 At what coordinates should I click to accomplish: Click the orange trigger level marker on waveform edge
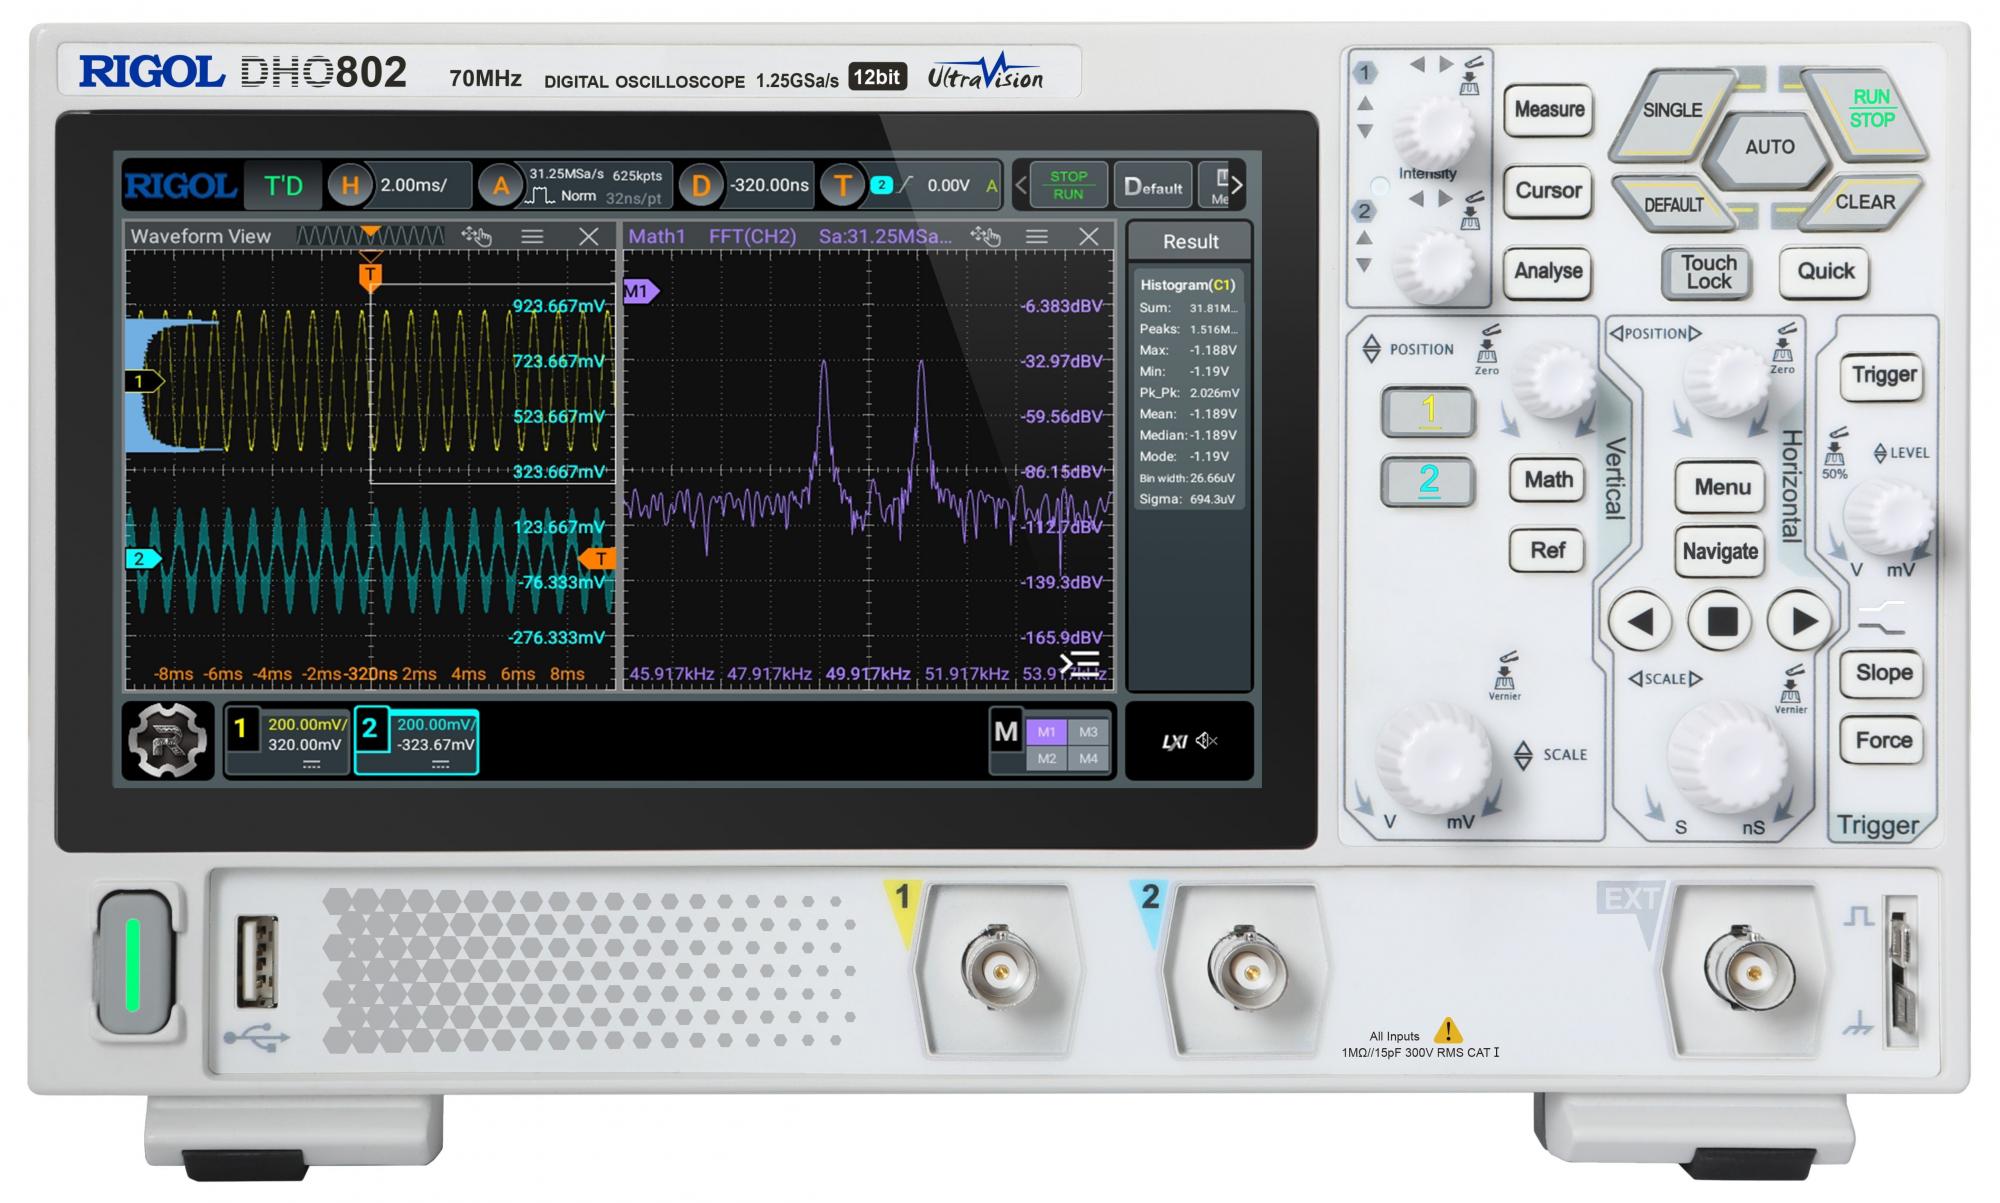600,559
